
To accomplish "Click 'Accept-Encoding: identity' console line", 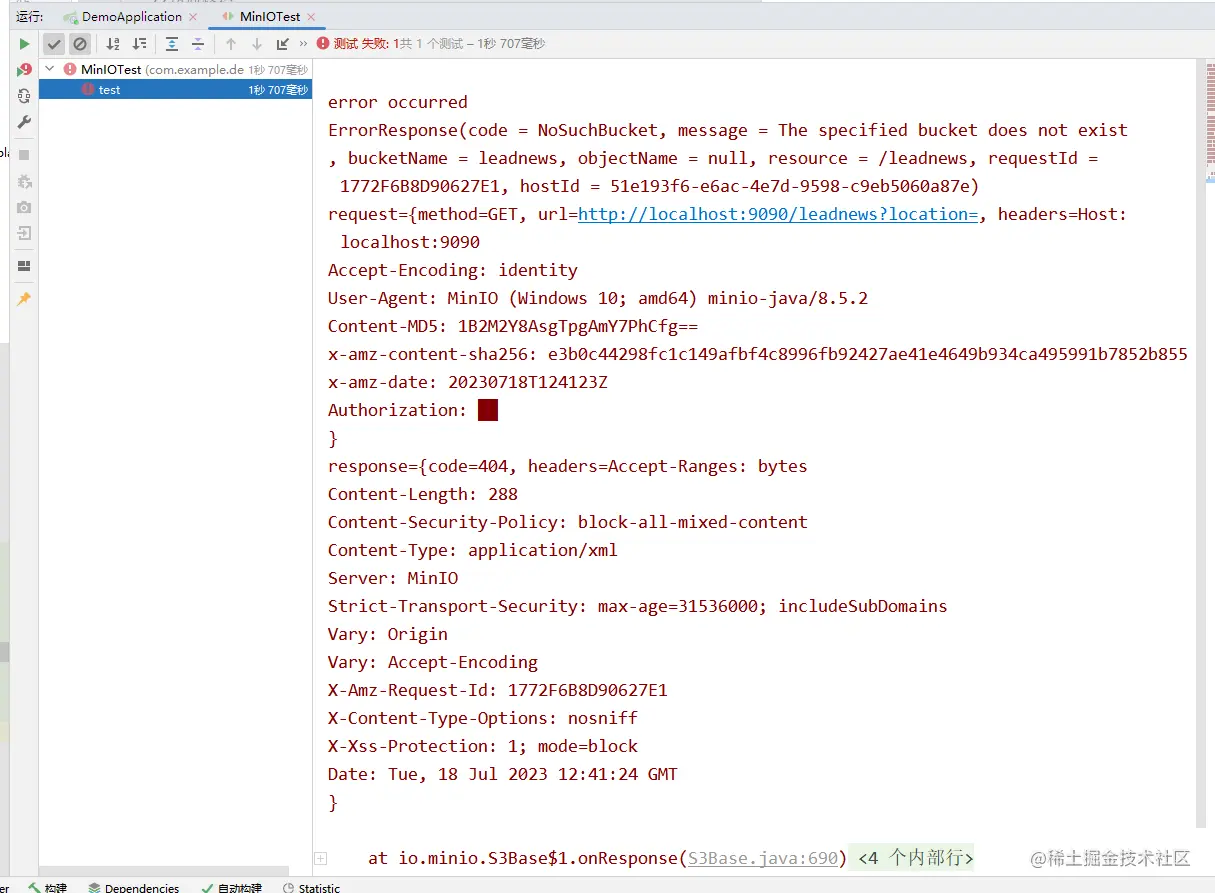I will [x=453, y=270].
